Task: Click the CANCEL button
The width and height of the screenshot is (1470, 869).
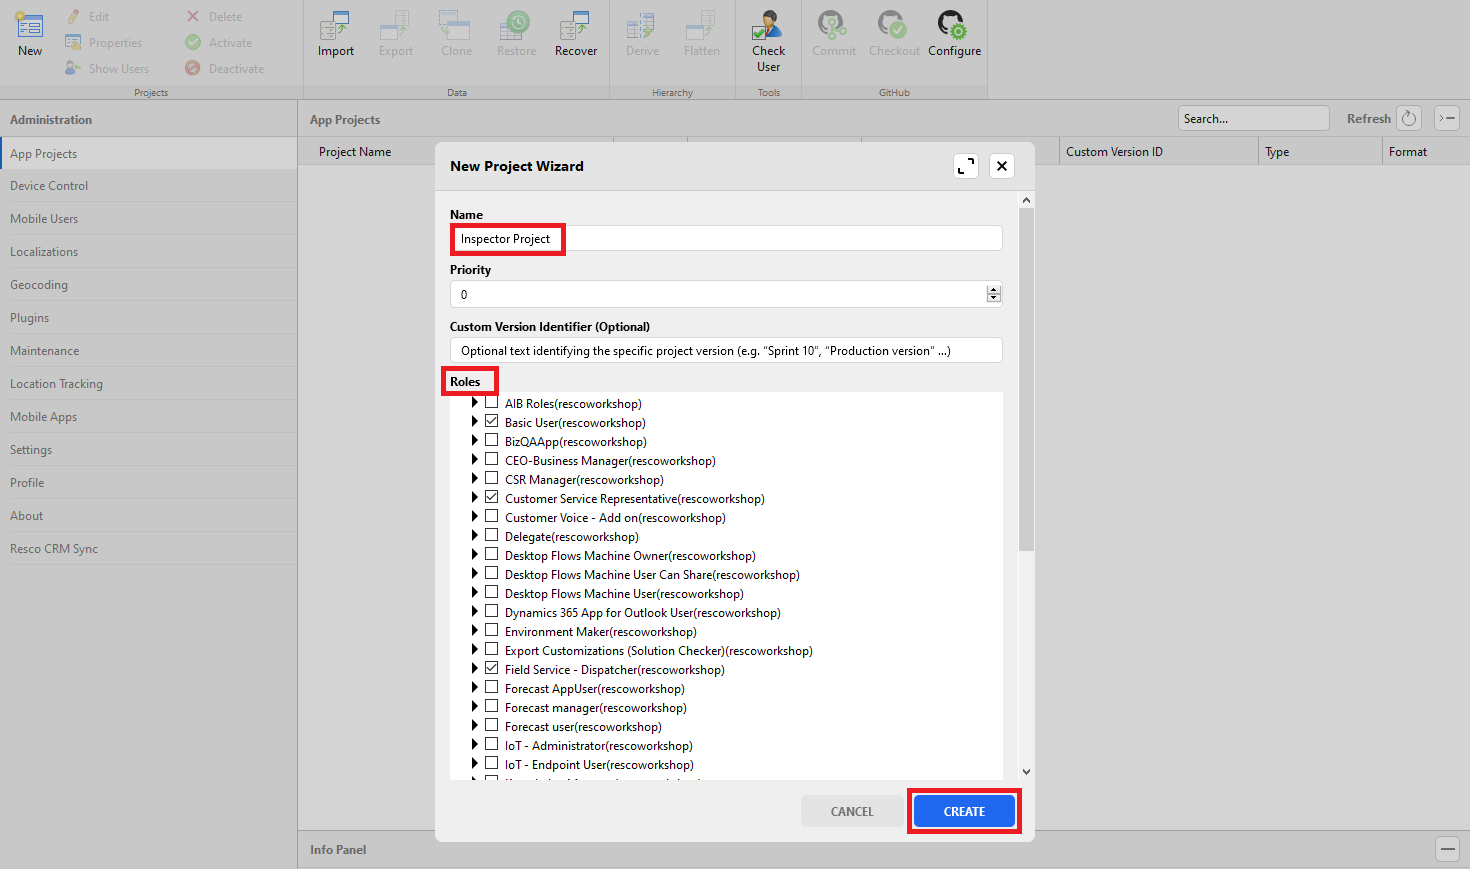Action: [852, 811]
